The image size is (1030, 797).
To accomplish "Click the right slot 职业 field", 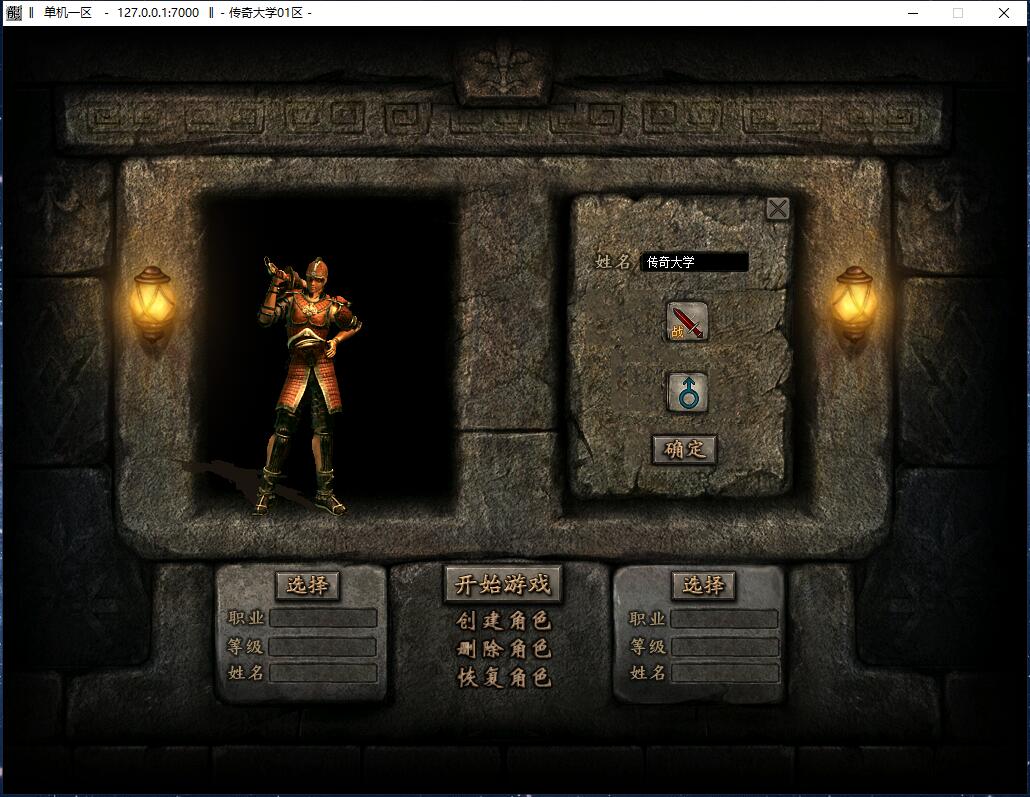I will pos(725,619).
